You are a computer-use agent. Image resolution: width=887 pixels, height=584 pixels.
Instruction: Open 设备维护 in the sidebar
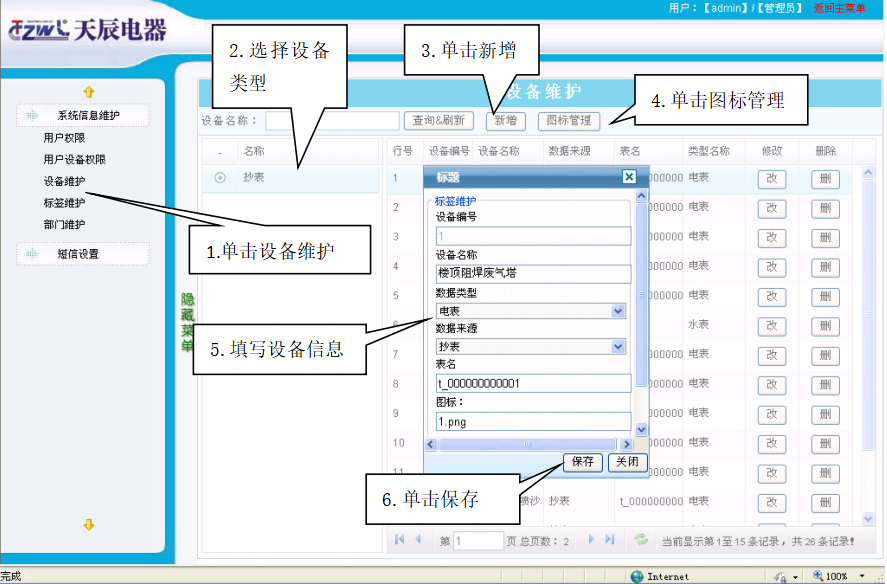click(64, 181)
